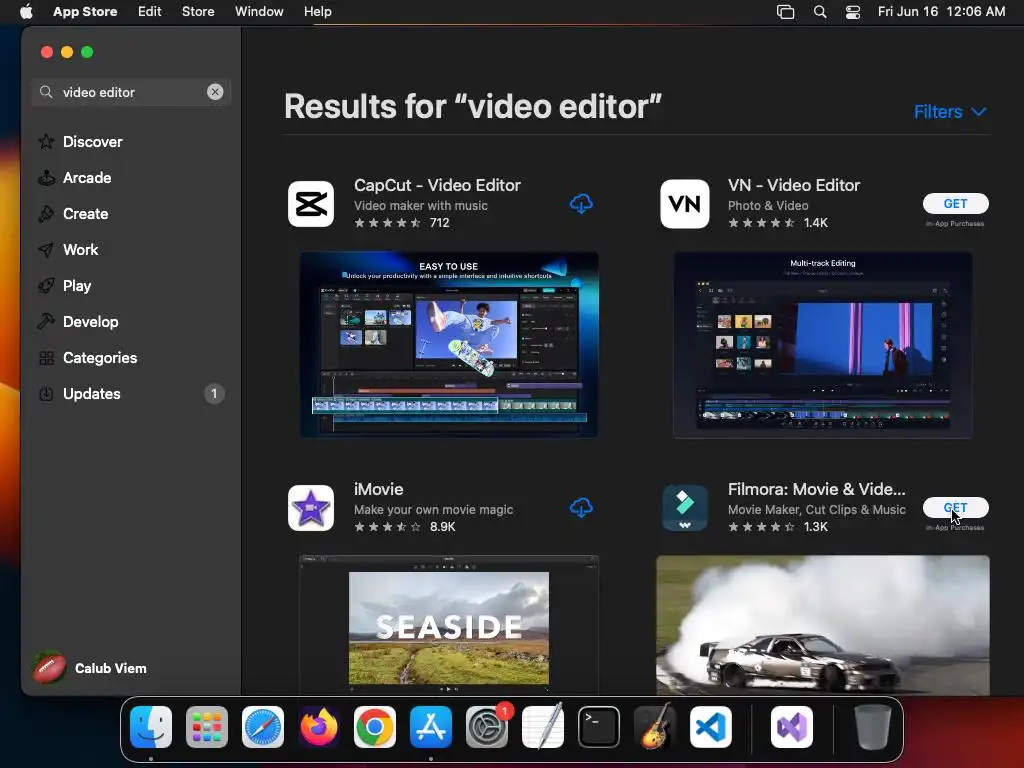Open System Settings from the Dock

click(487, 727)
